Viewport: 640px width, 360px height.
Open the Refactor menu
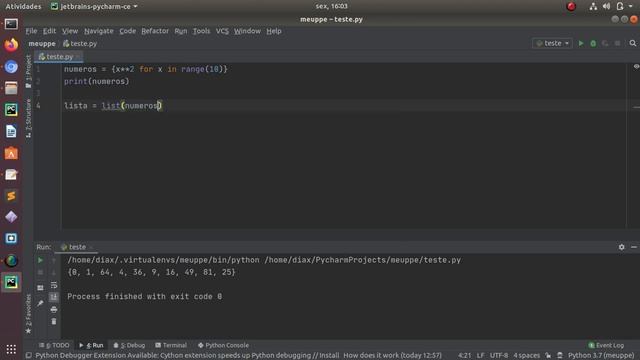click(155, 31)
